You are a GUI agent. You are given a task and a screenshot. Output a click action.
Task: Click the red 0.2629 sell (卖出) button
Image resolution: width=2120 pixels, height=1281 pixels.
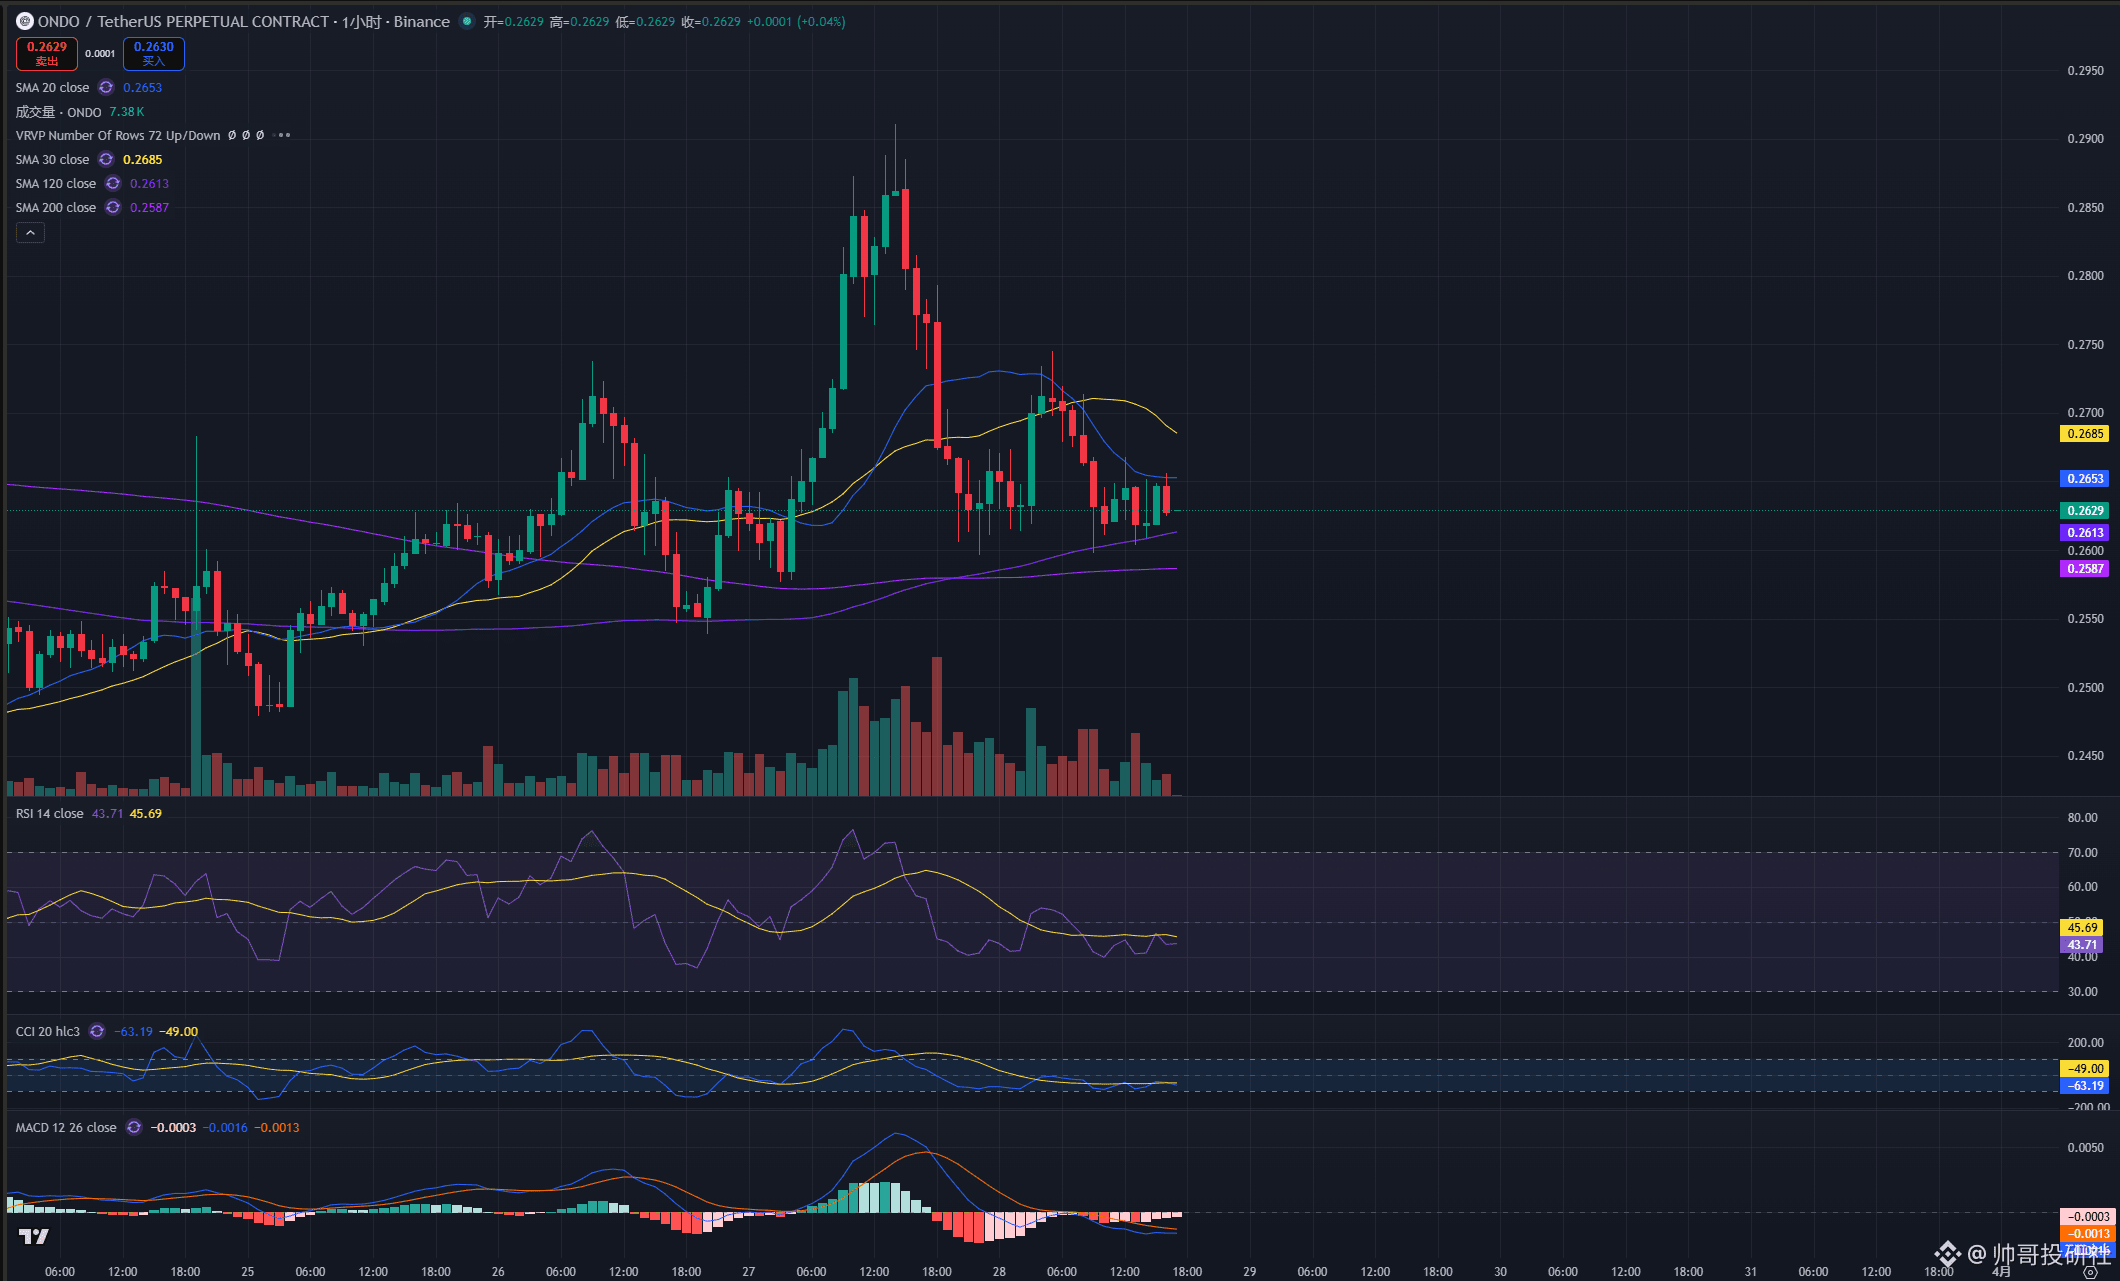[47, 53]
